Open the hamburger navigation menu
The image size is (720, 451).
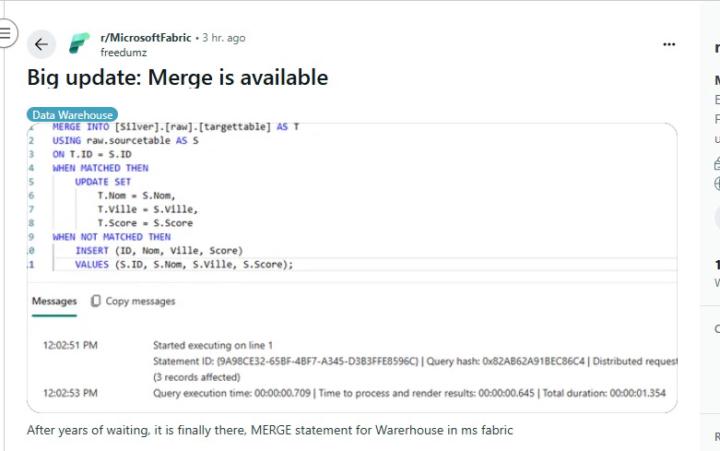[6, 33]
